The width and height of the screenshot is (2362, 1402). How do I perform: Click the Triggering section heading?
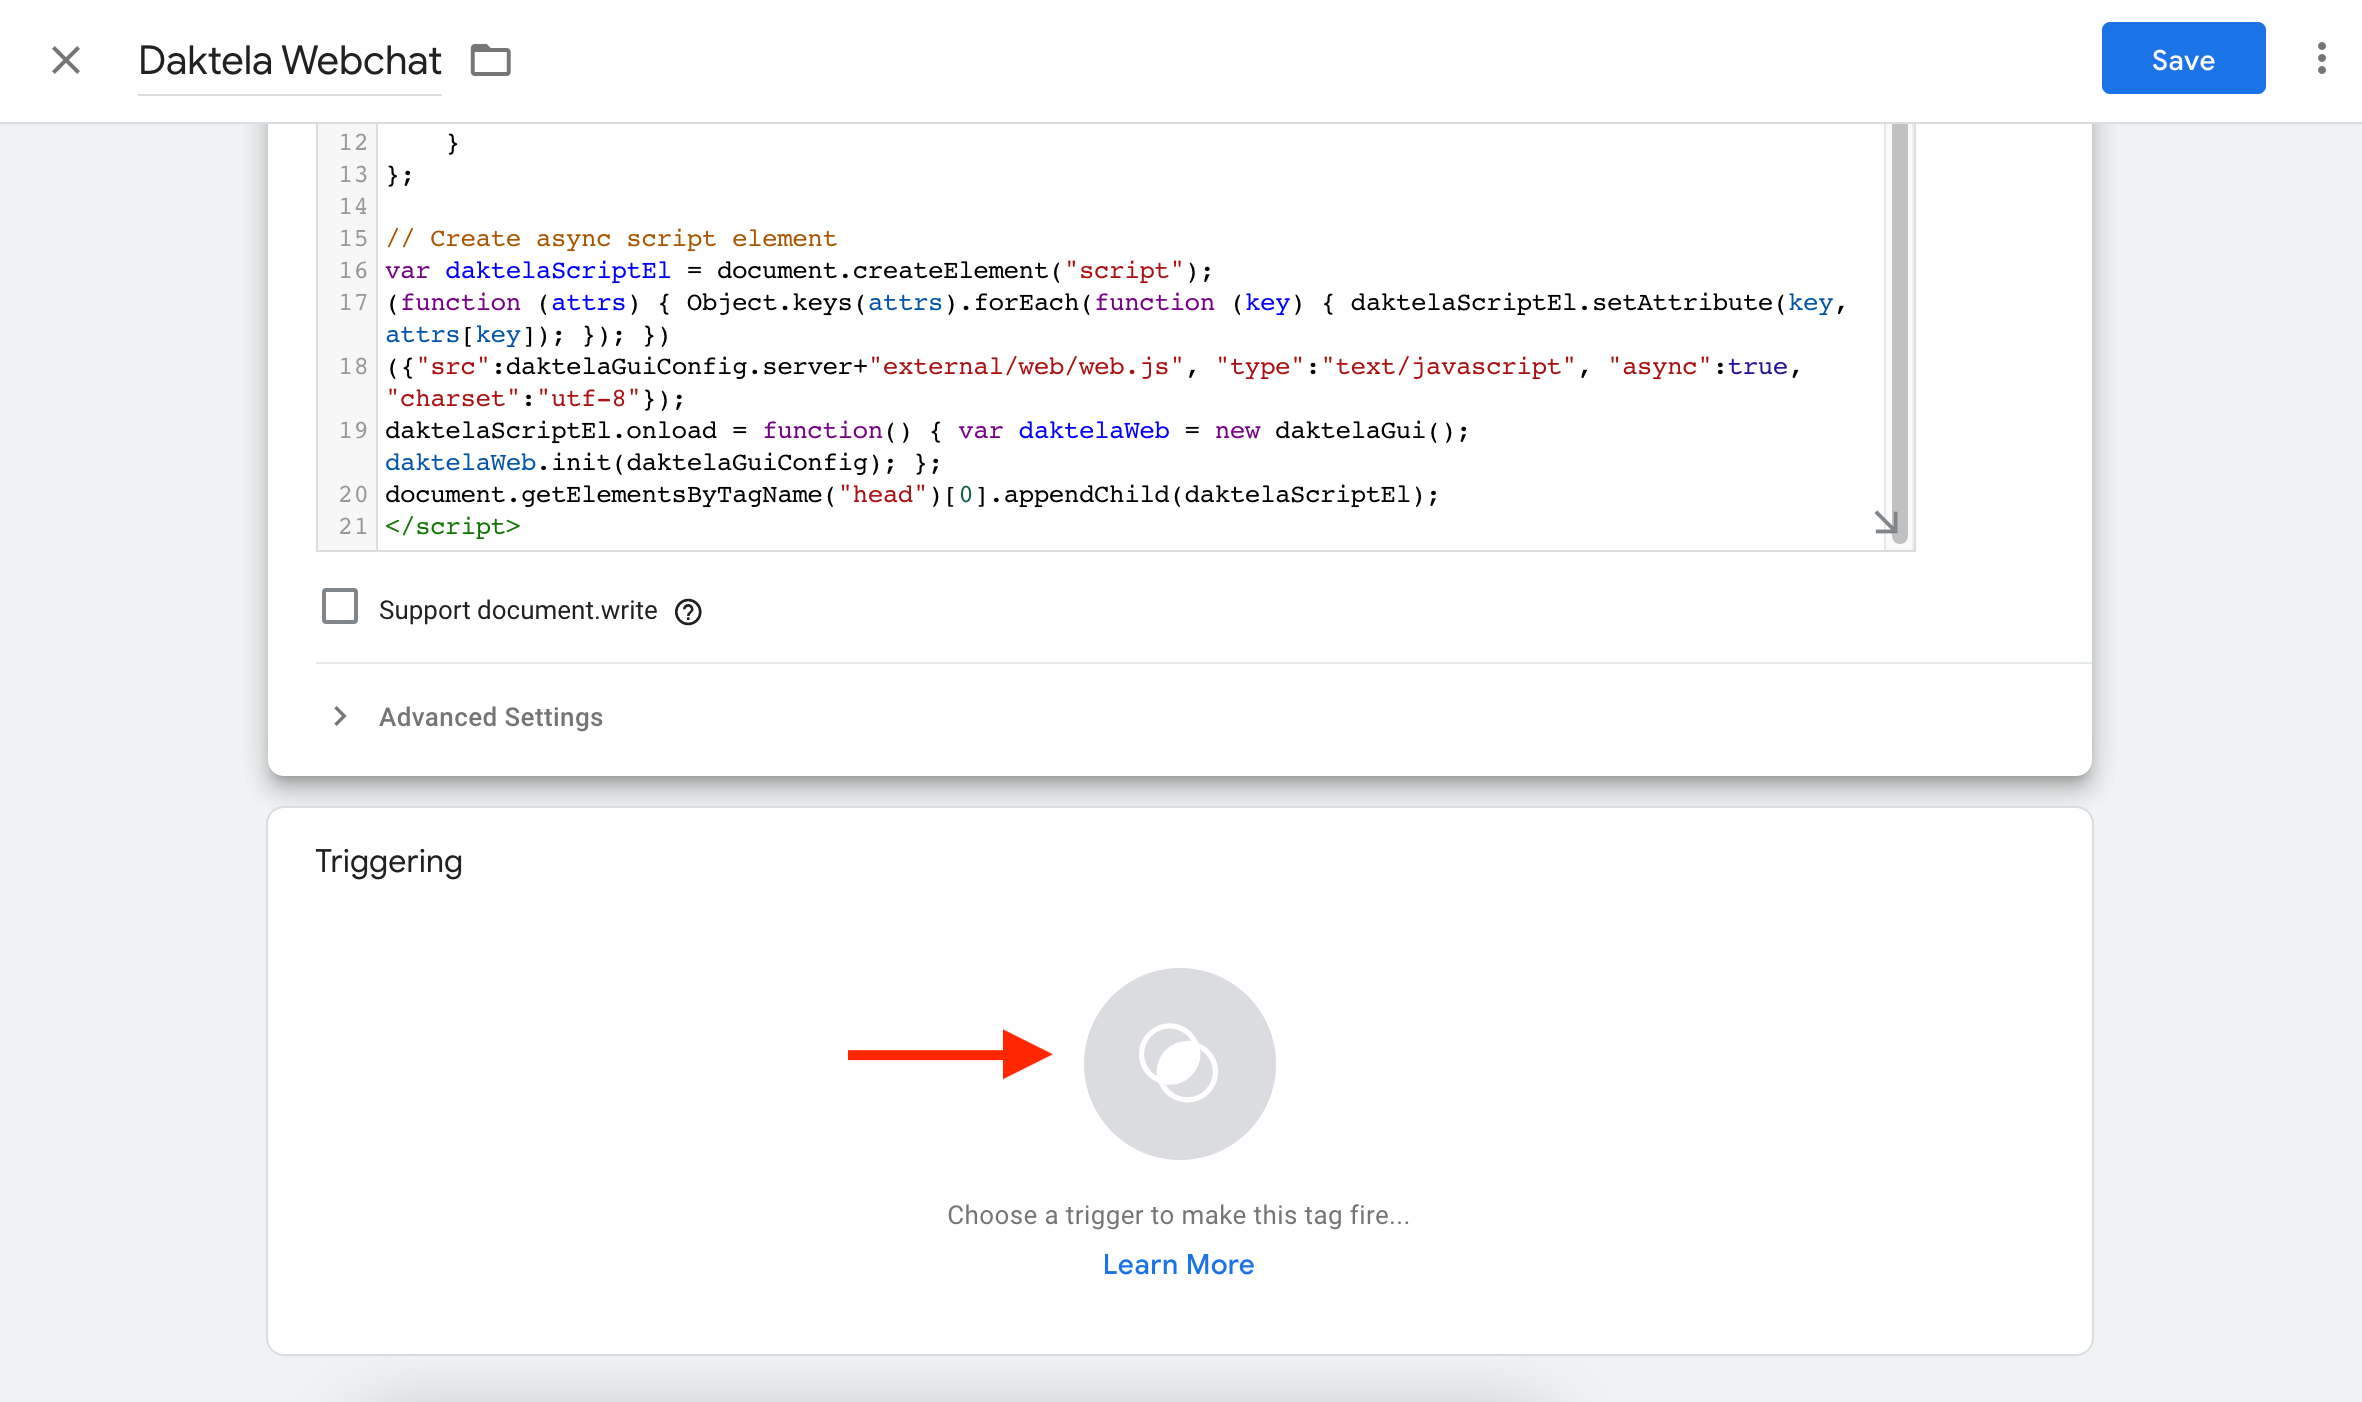pyautogui.click(x=388, y=861)
